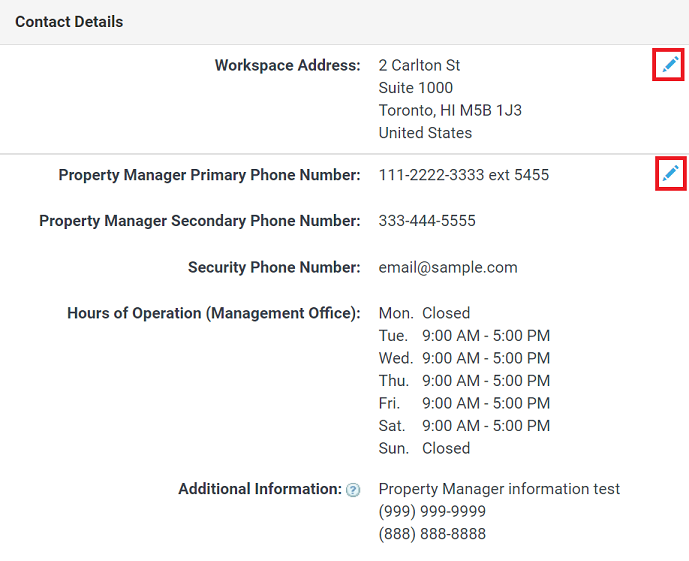Click the Security Phone Number label
This screenshot has height=561, width=689.
(274, 267)
